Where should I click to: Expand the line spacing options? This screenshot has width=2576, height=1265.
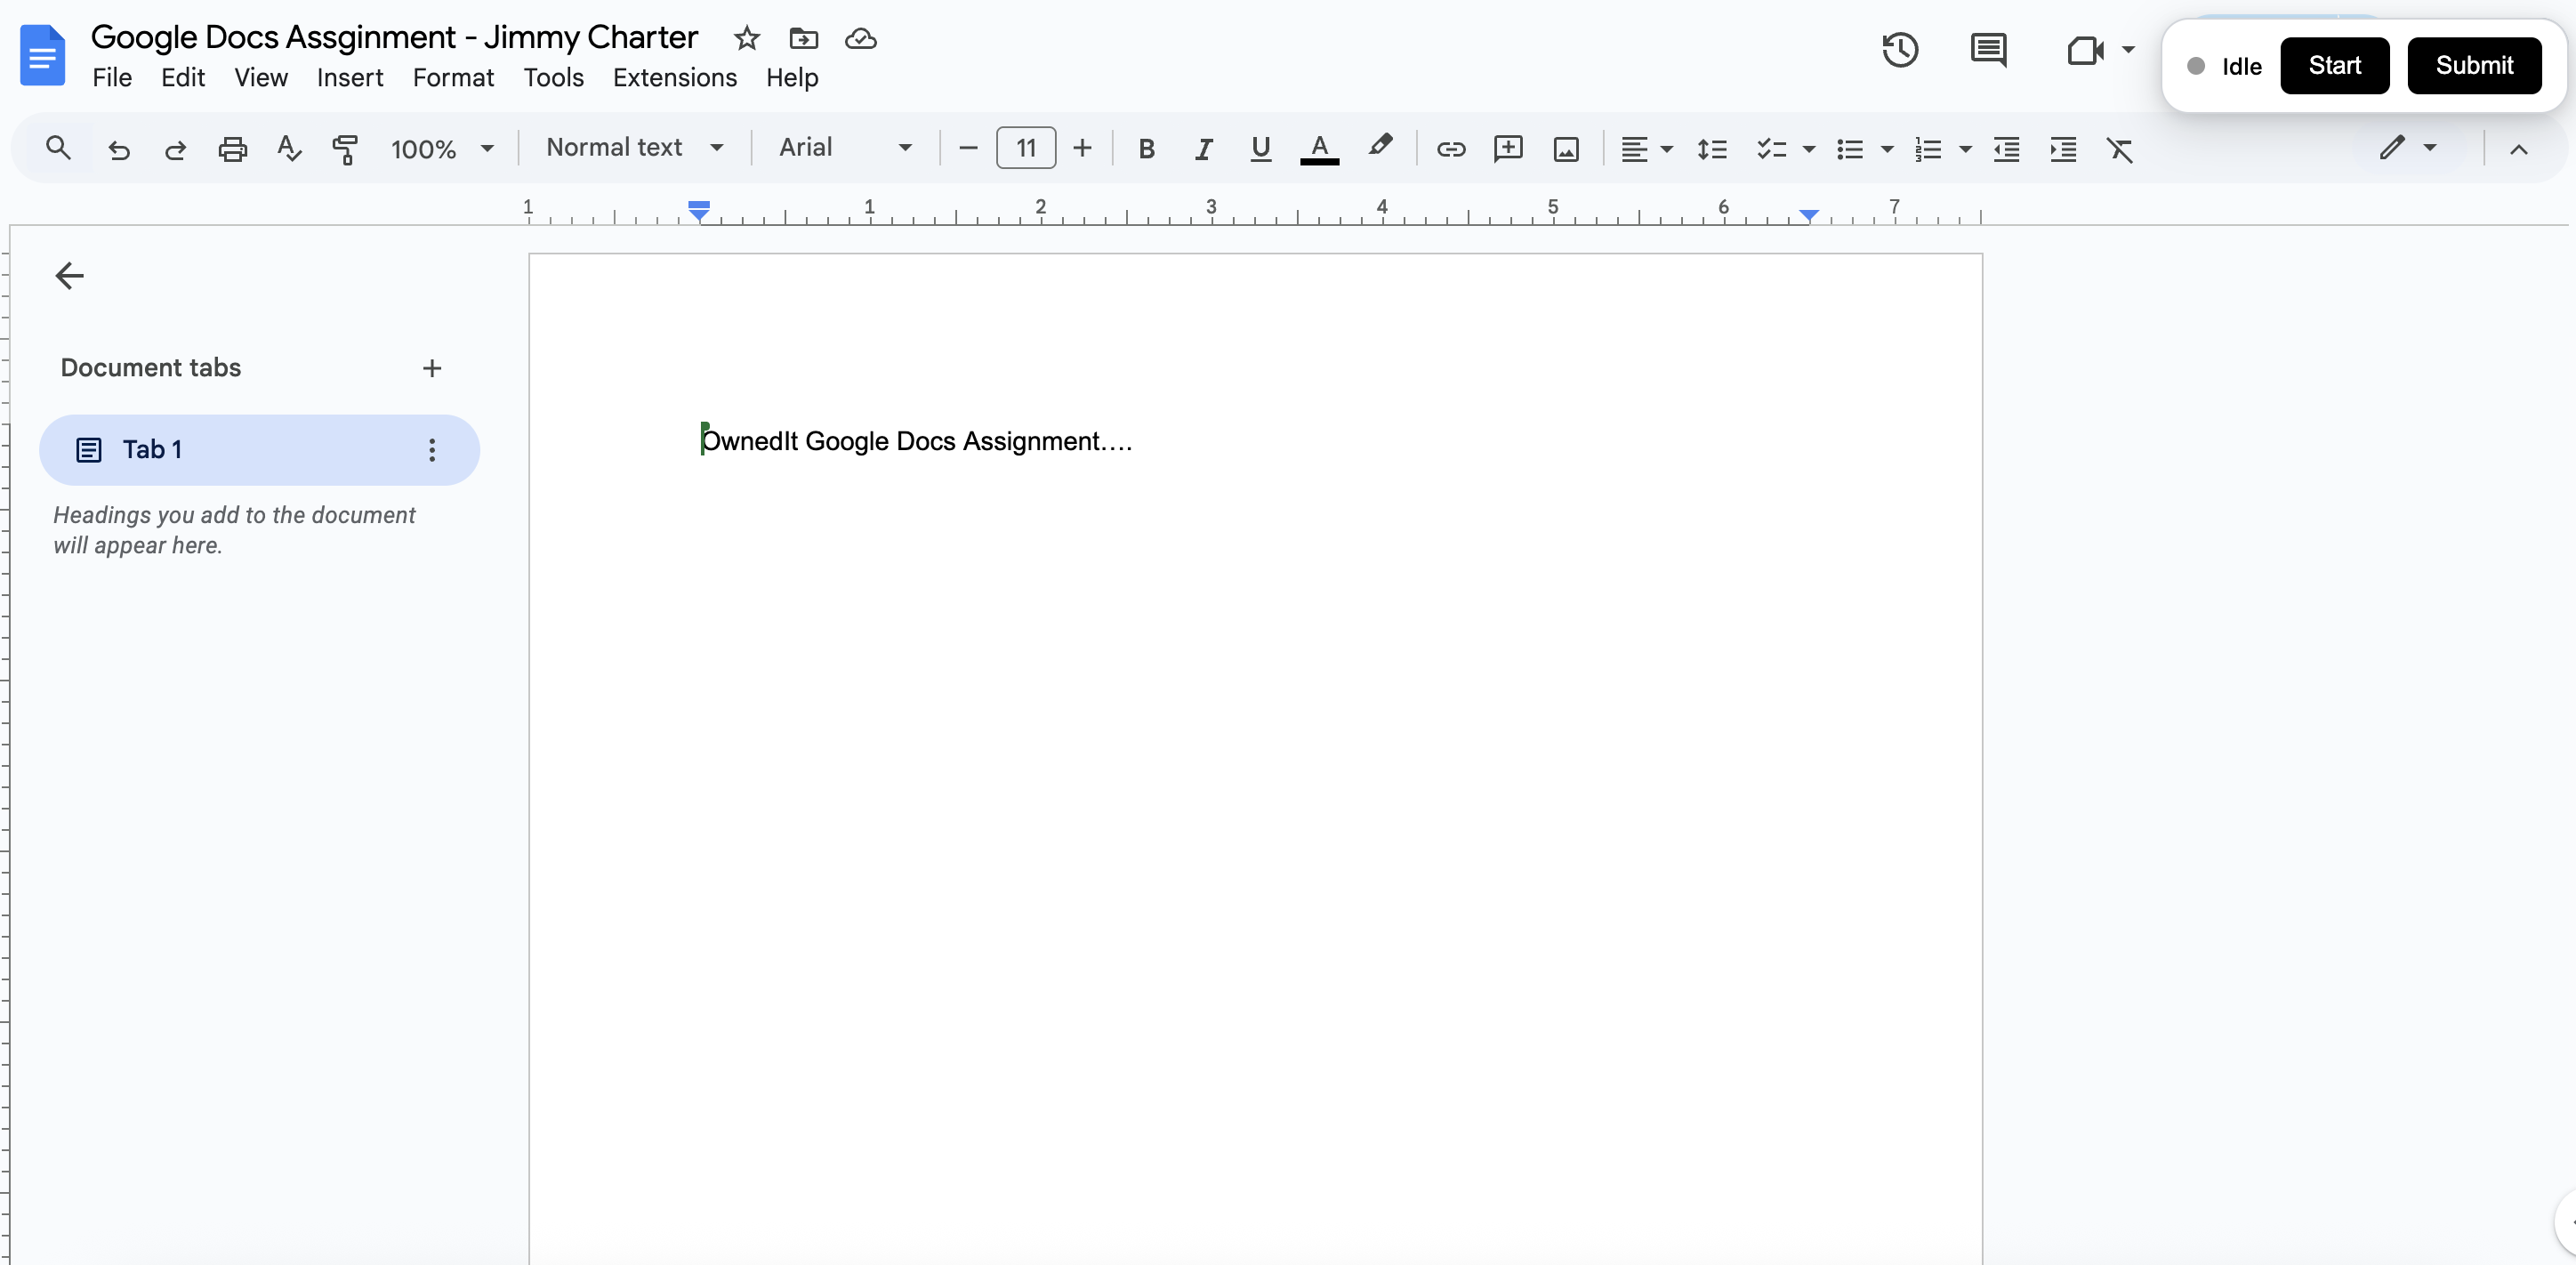1712,150
